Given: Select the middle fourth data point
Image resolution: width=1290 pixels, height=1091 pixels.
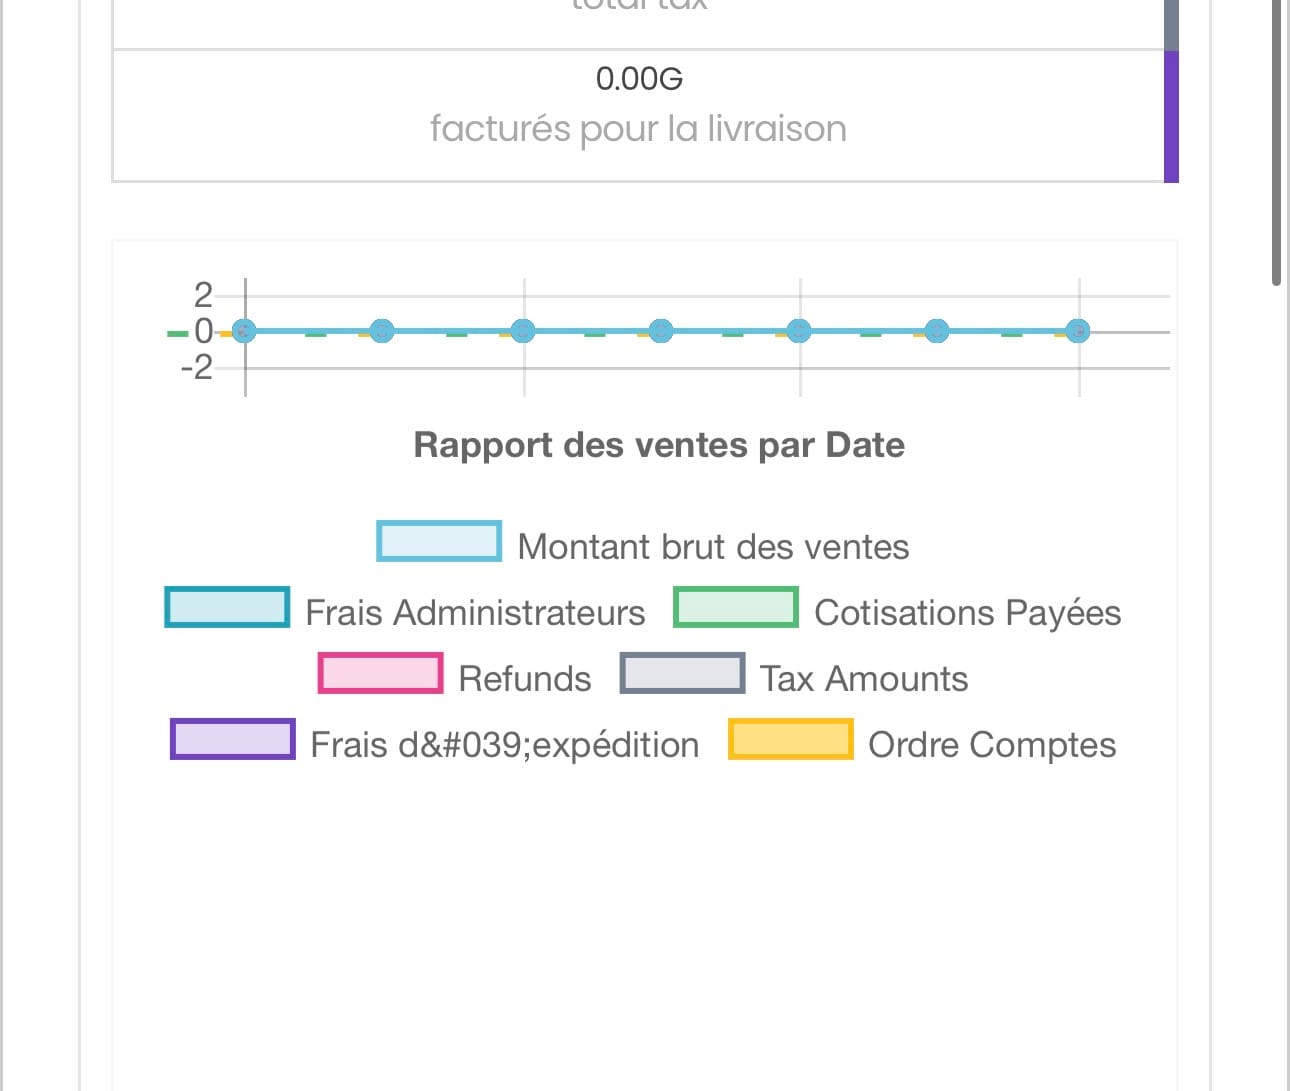Looking at the screenshot, I should (660, 331).
